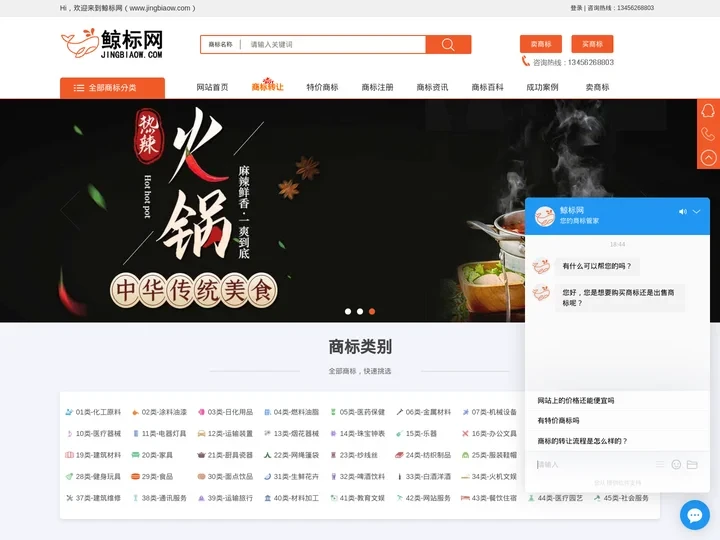Open category 19类-建筑材料

pos(93,455)
